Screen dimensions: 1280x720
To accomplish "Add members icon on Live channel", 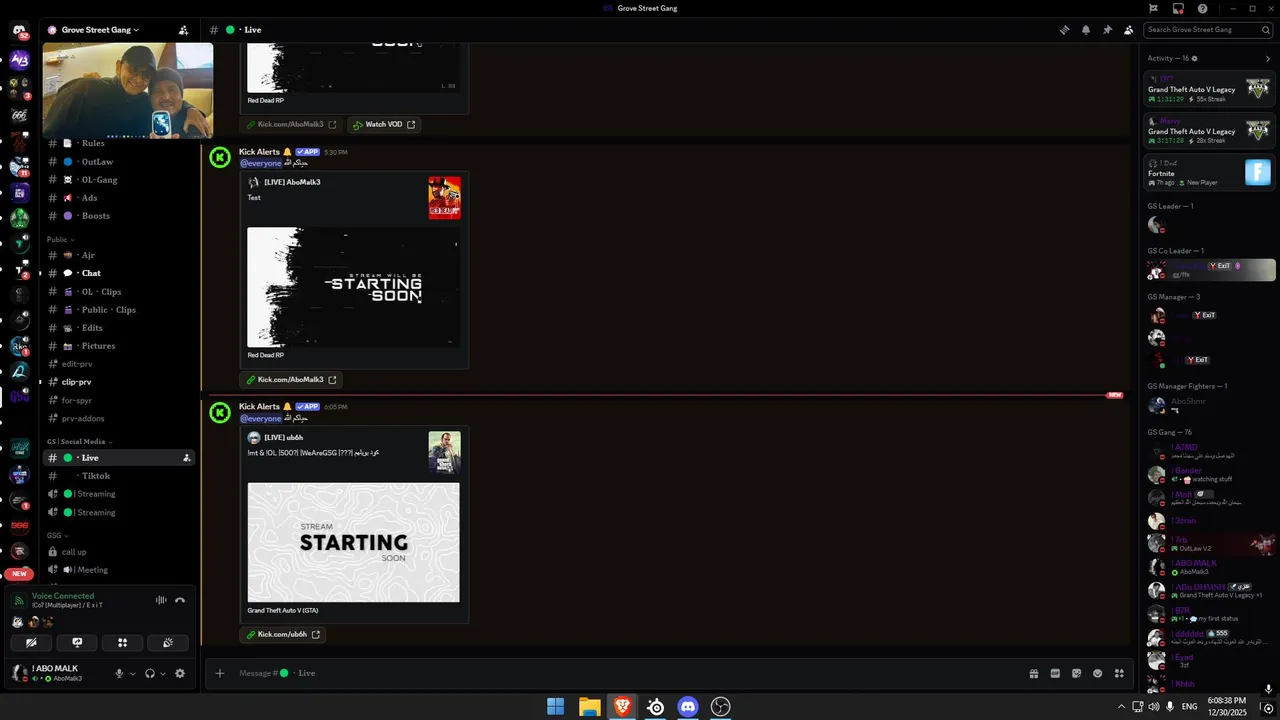I will click(x=186, y=458).
